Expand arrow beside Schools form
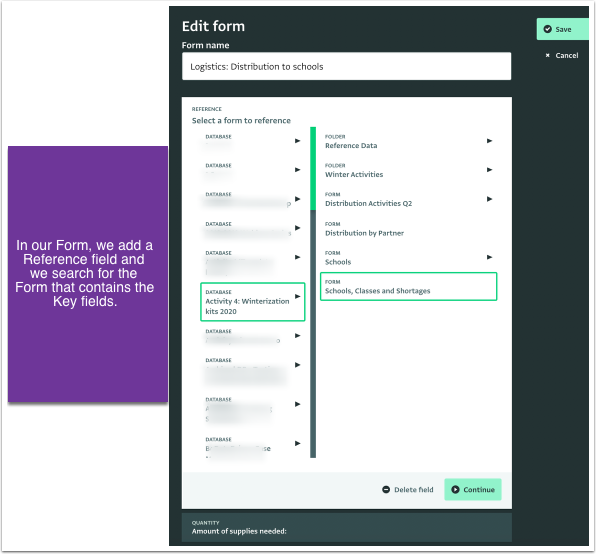596x554 pixels. 490,257
